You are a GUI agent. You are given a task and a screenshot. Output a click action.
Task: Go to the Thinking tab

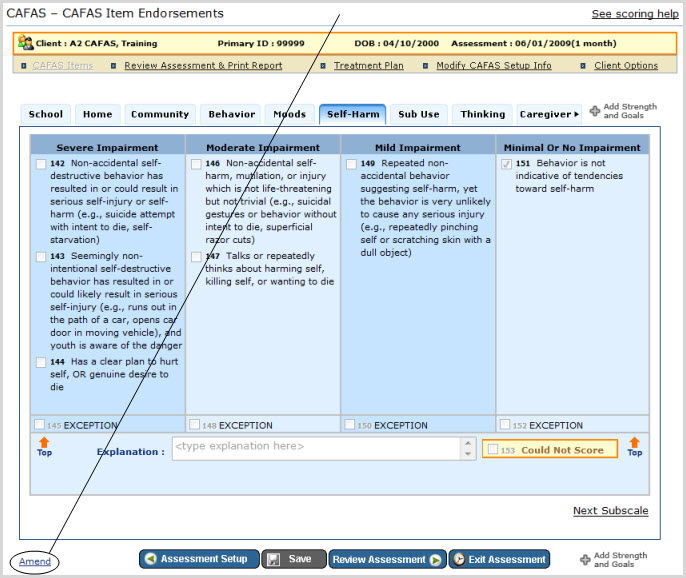pos(482,114)
